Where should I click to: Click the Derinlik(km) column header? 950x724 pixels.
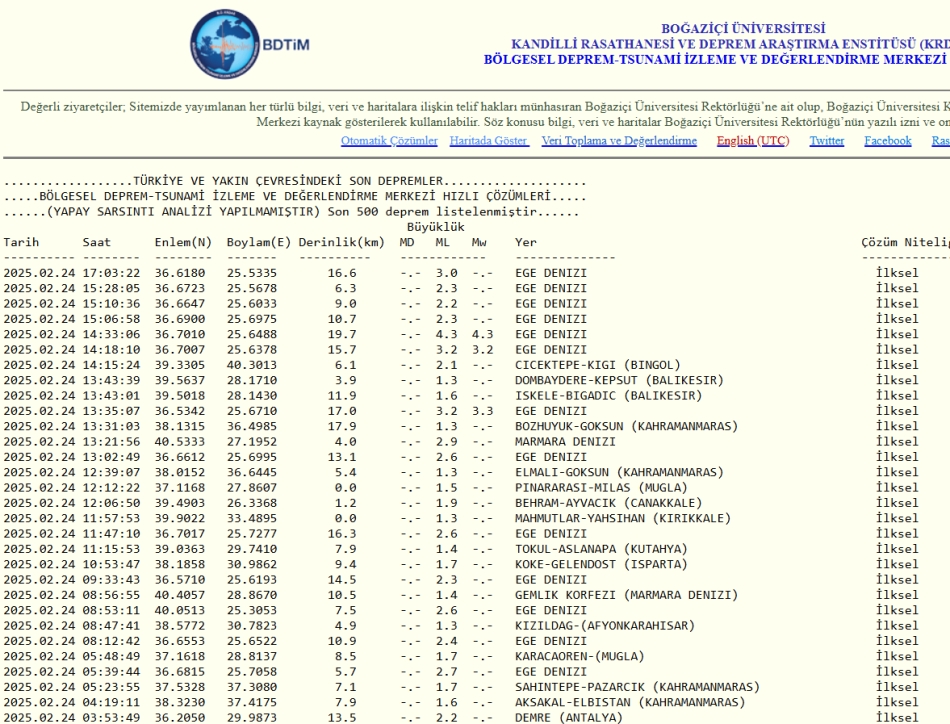click(x=340, y=242)
